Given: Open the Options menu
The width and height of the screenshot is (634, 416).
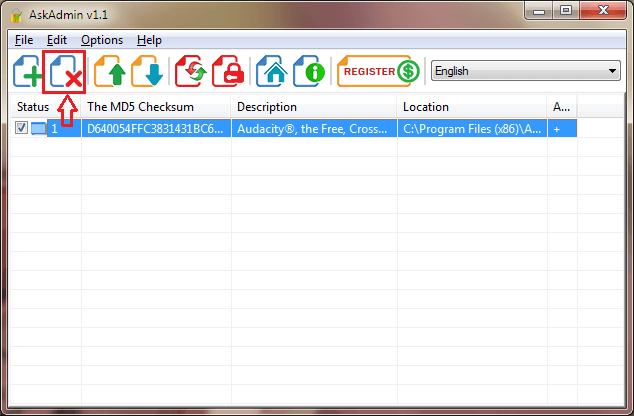Looking at the screenshot, I should [102, 40].
